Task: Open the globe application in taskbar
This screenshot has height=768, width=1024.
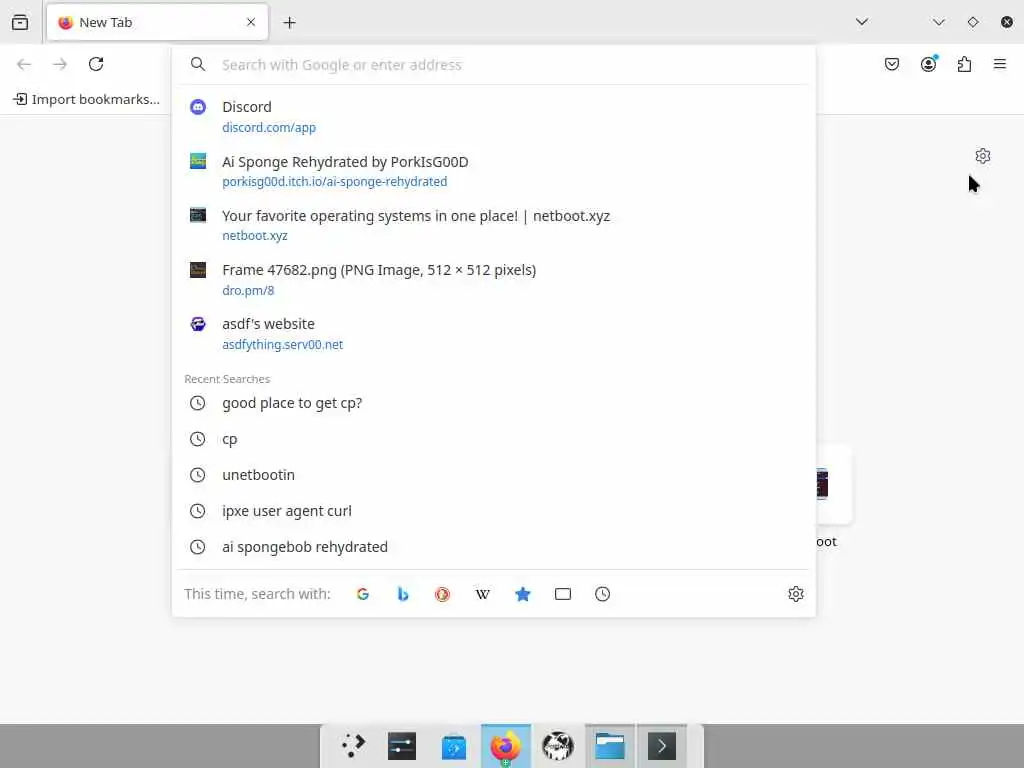Action: point(558,746)
